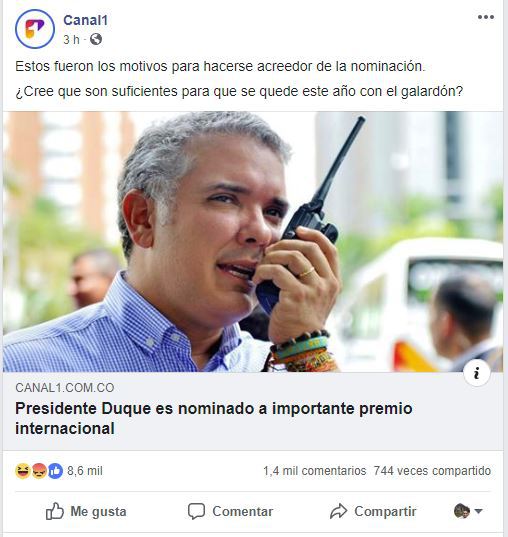Expand the profile selector dropdown arrow
The height and width of the screenshot is (537, 508).
[x=479, y=511]
